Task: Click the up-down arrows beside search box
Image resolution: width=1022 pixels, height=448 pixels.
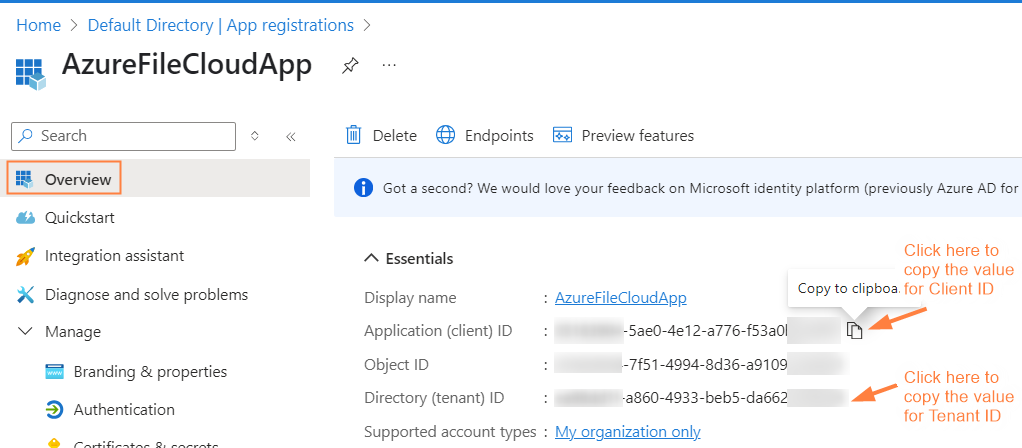Action: 255,136
